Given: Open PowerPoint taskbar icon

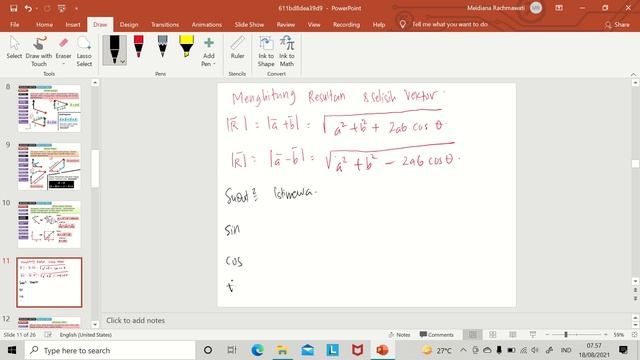Looking at the screenshot, I should (382, 350).
